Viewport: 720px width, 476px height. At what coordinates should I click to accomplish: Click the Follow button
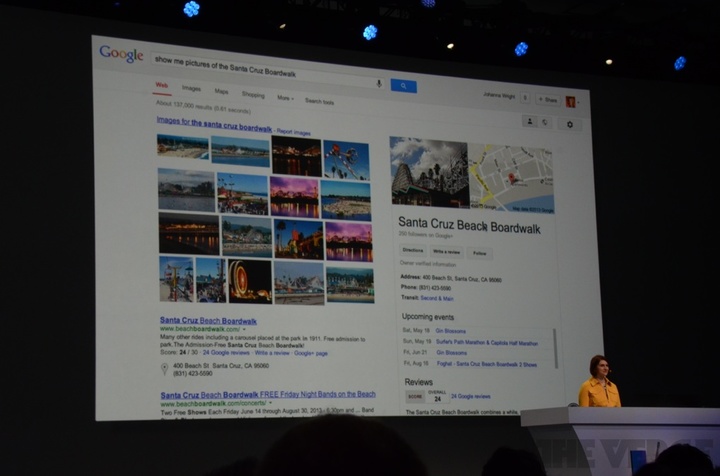click(x=479, y=253)
